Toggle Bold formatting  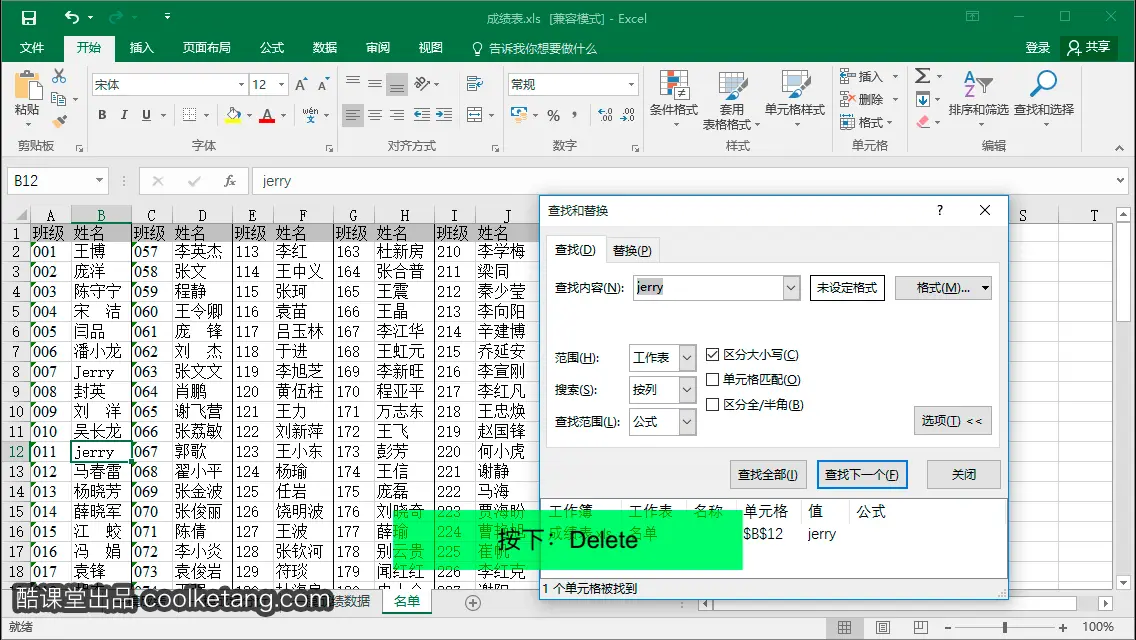[102, 115]
